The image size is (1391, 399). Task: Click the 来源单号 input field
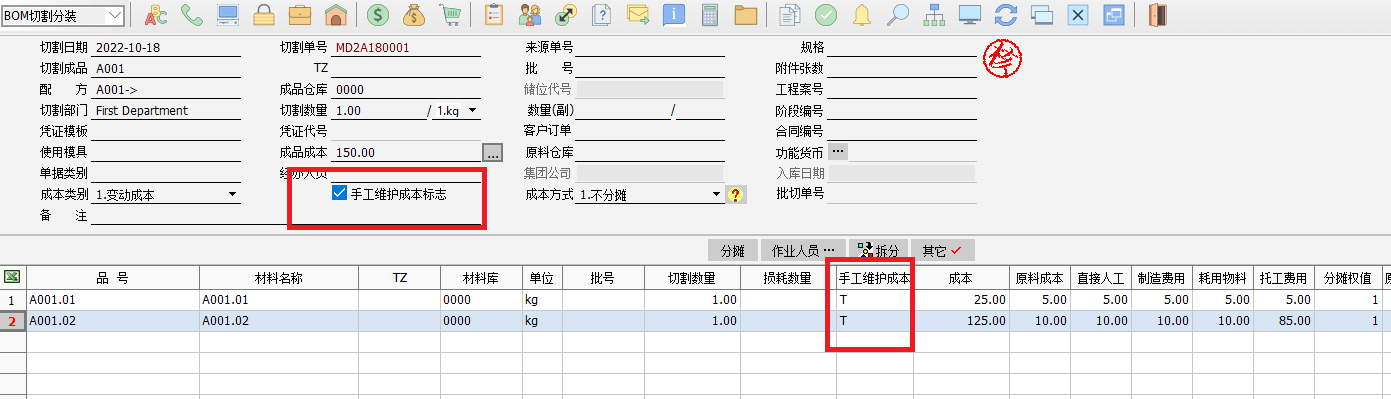[x=650, y=48]
